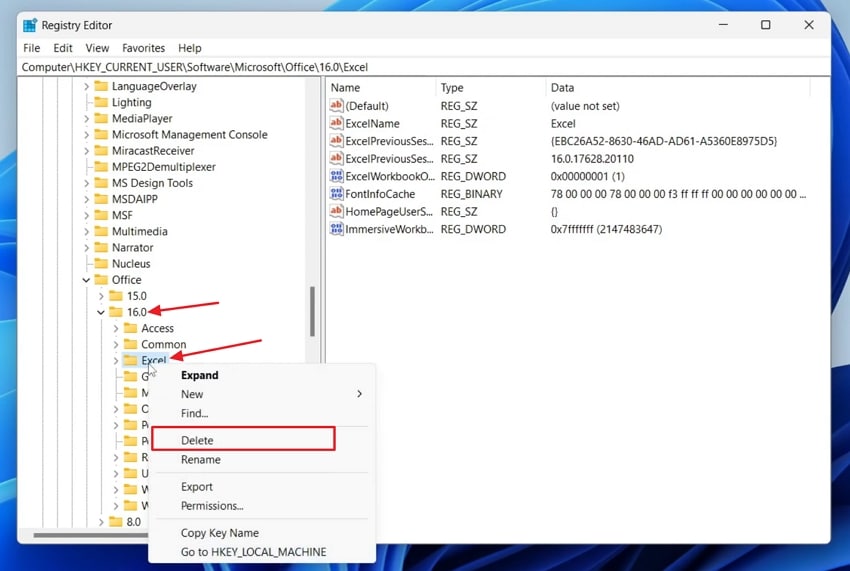This screenshot has height=571, width=850.
Task: Expand the 8.0 key
Action: pos(101,522)
